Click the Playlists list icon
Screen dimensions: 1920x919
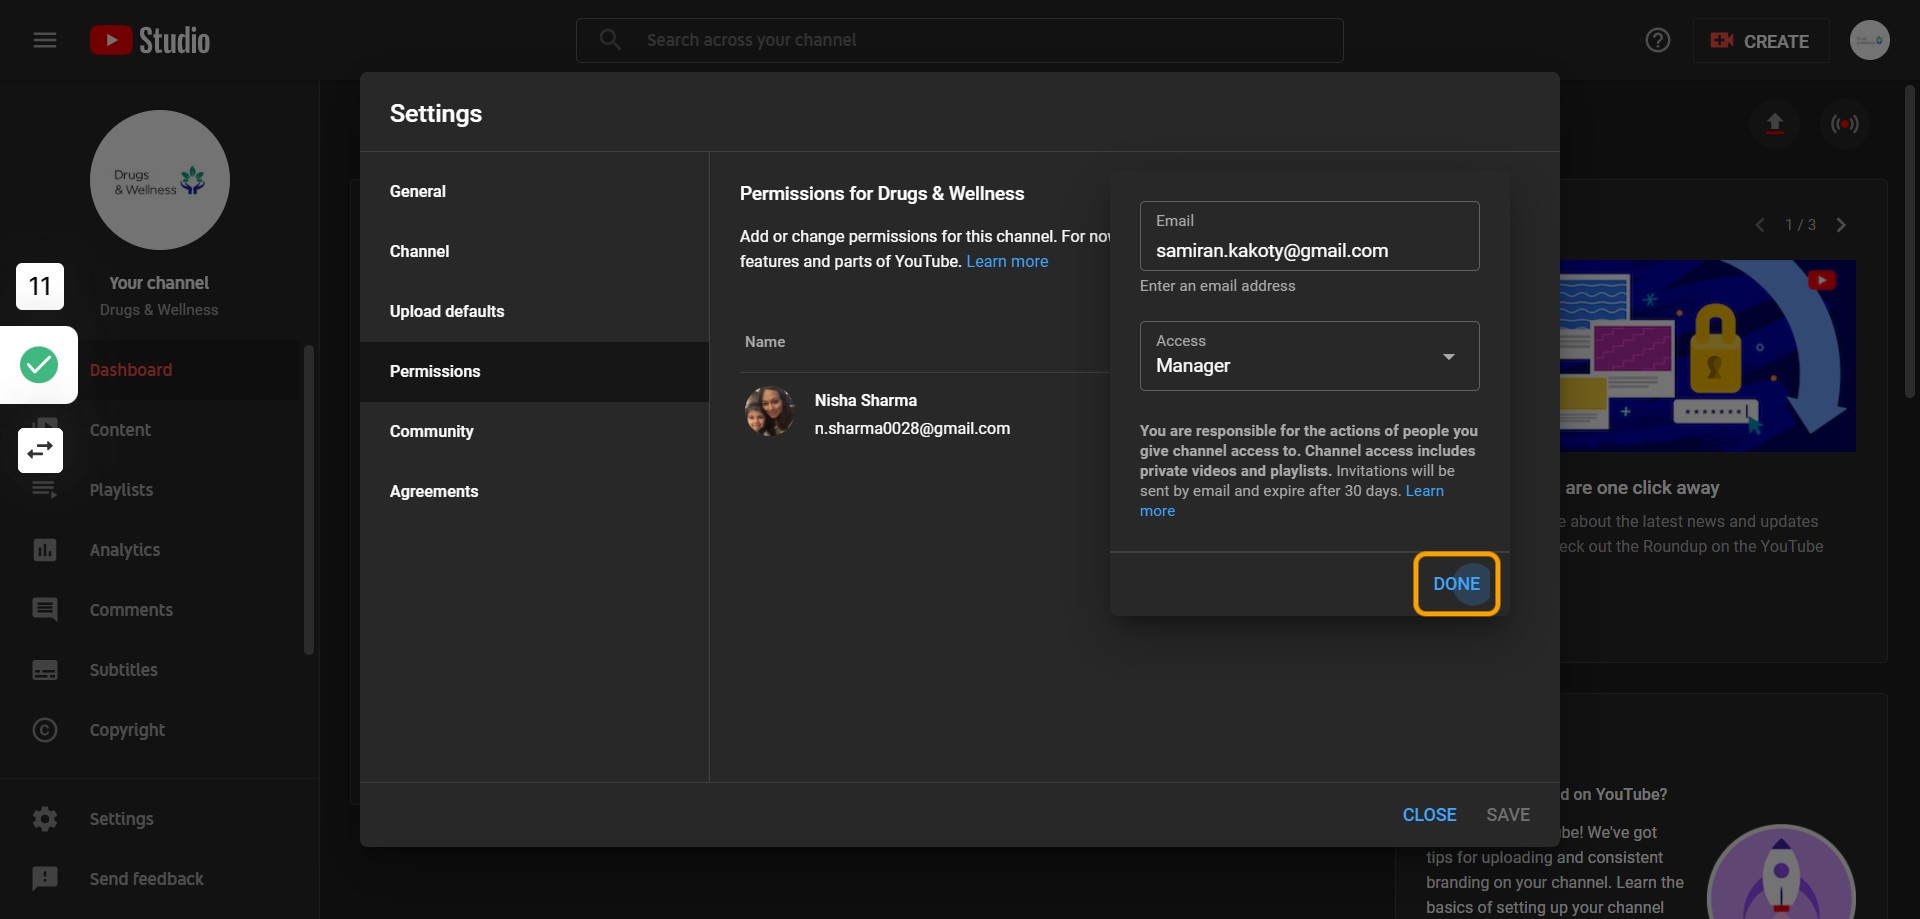(45, 490)
